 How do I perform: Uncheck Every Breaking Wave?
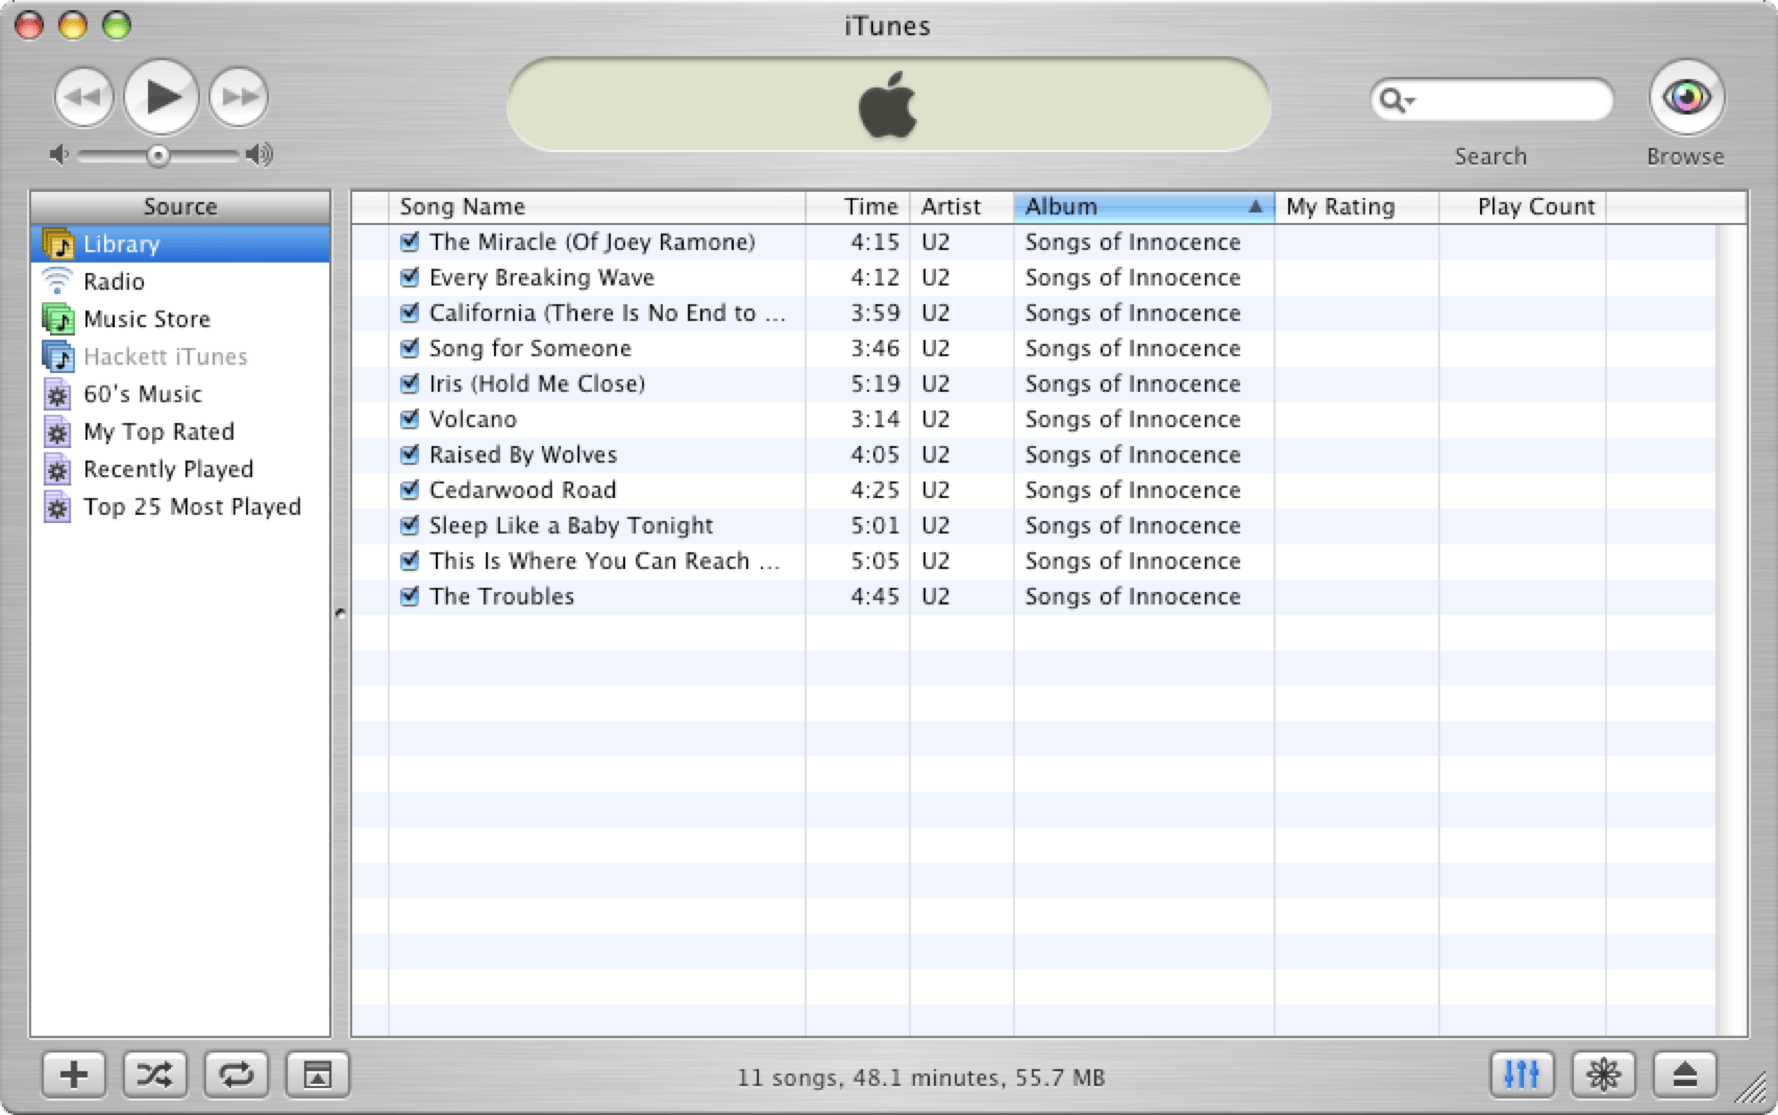[409, 277]
